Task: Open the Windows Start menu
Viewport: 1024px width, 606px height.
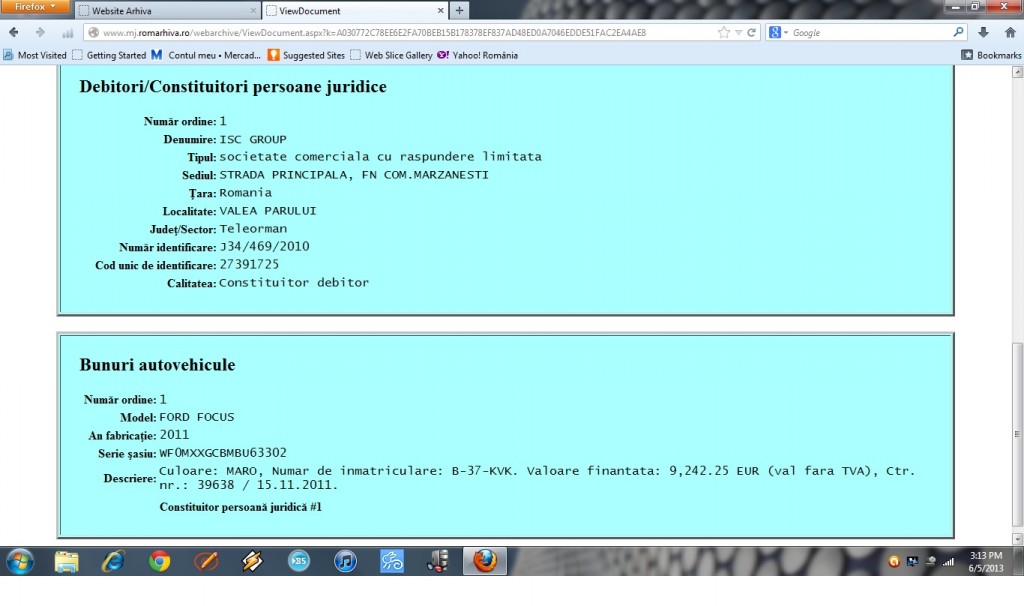Action: coord(20,561)
